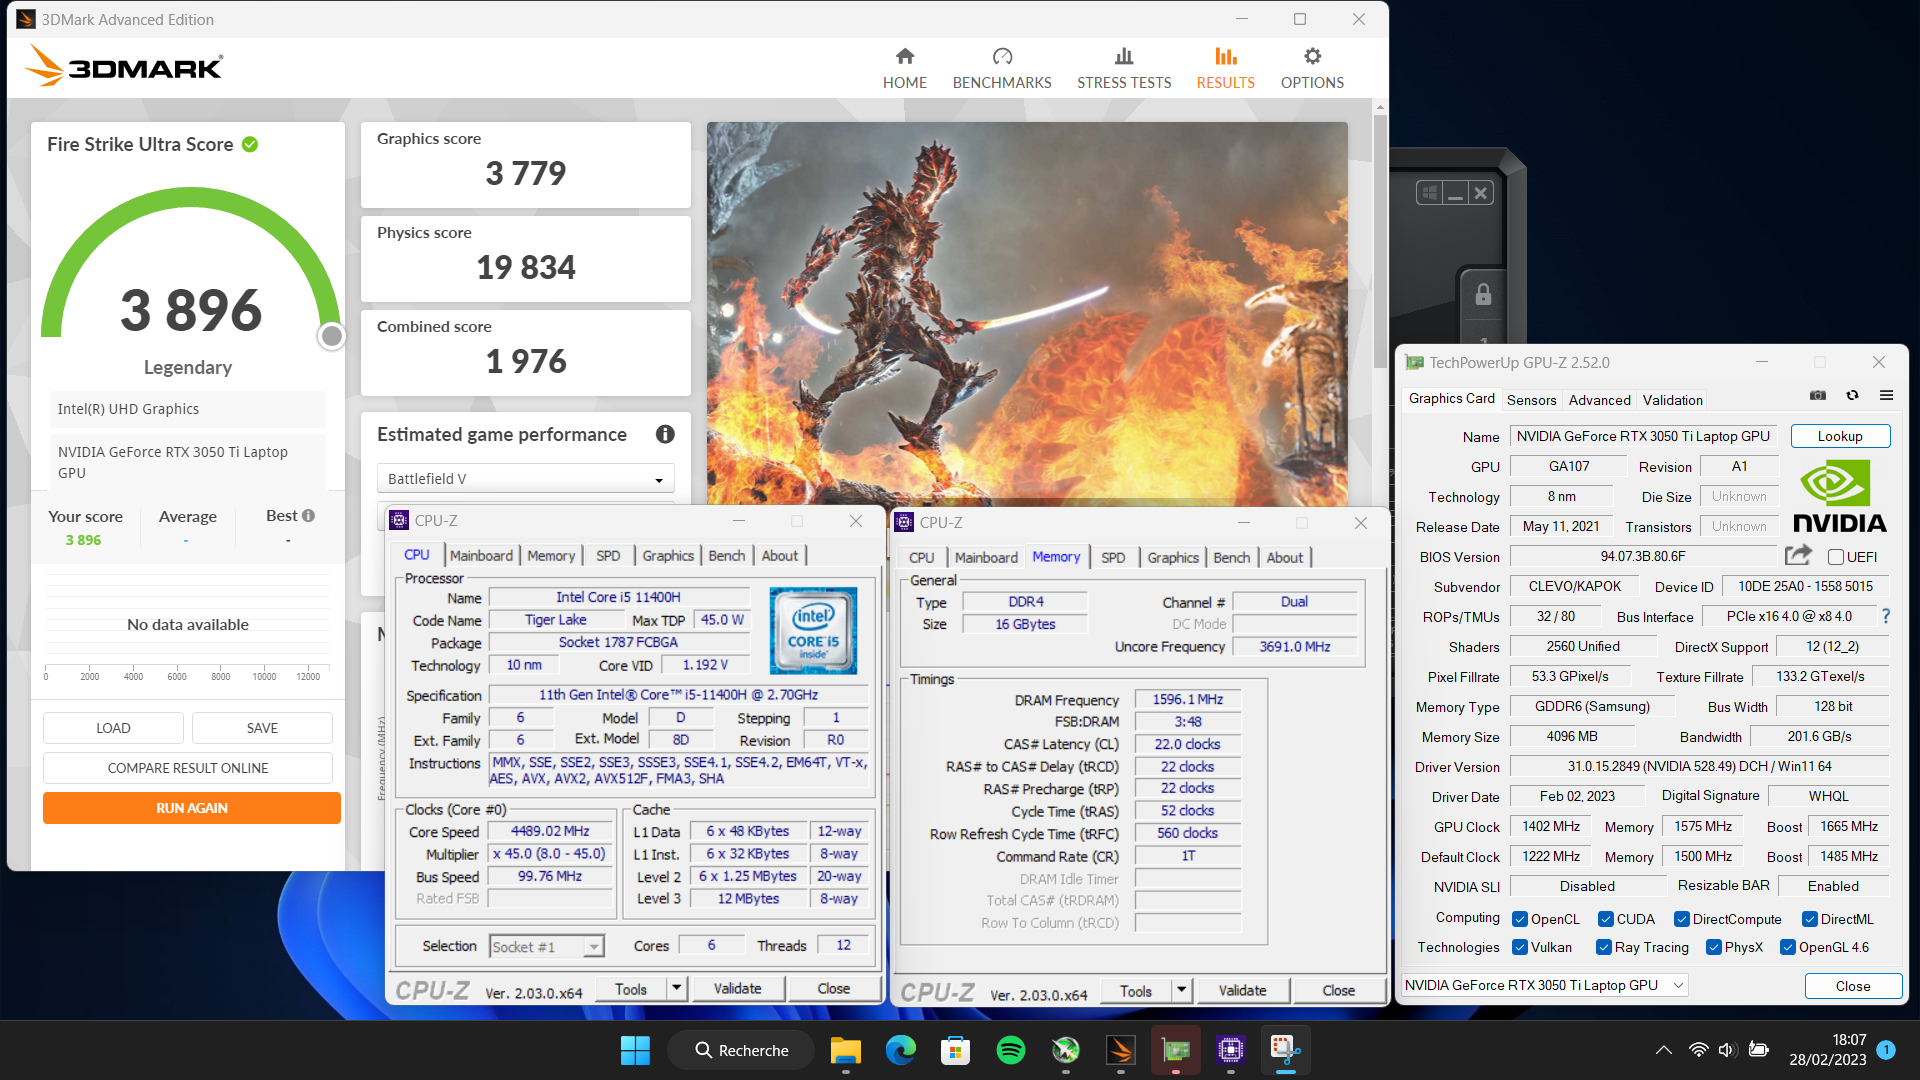The width and height of the screenshot is (1920, 1080).
Task: Click LOAD button in 3DMark
Action: coord(113,728)
